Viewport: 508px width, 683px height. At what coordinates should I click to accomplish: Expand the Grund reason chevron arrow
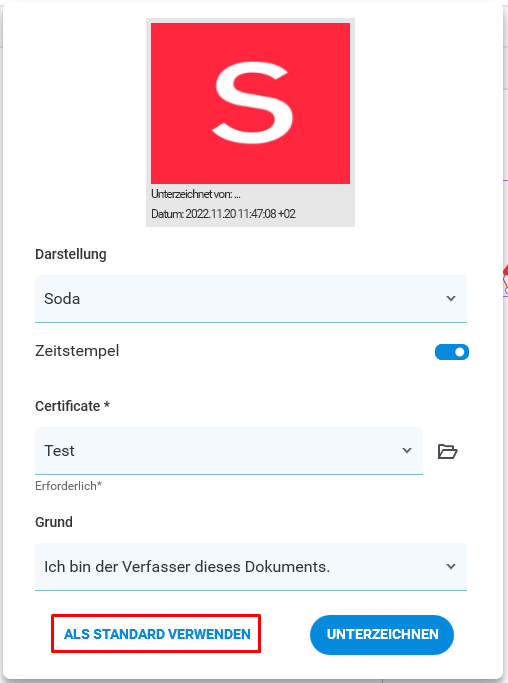point(451,567)
